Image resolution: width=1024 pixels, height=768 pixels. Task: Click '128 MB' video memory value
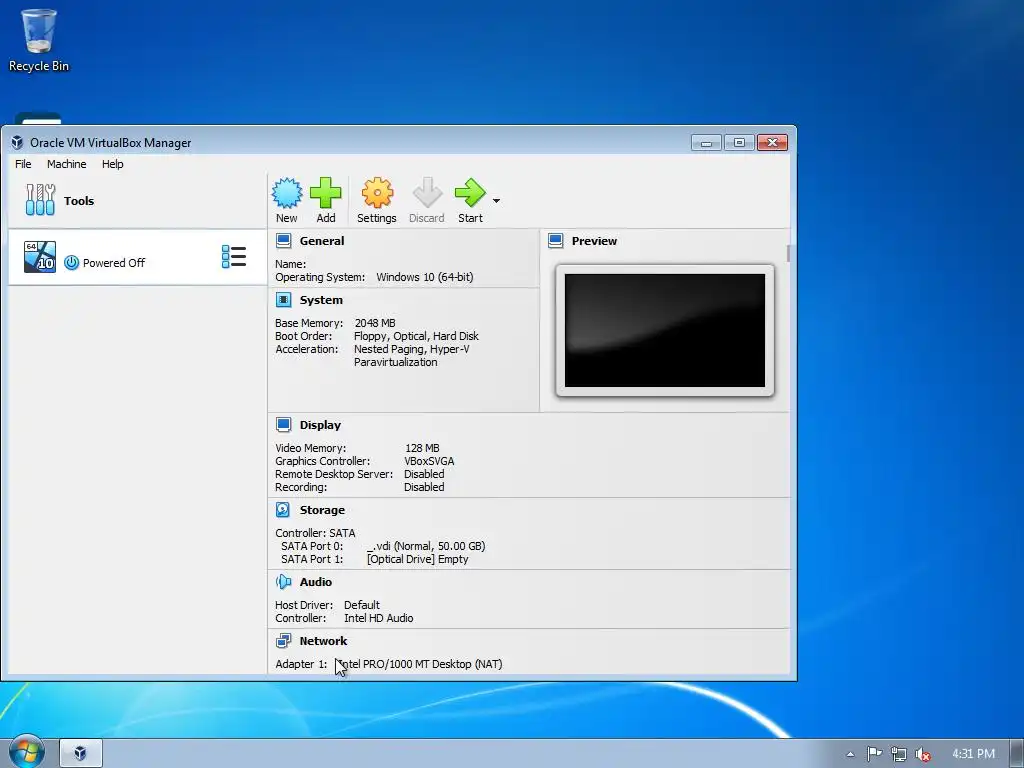click(422, 448)
